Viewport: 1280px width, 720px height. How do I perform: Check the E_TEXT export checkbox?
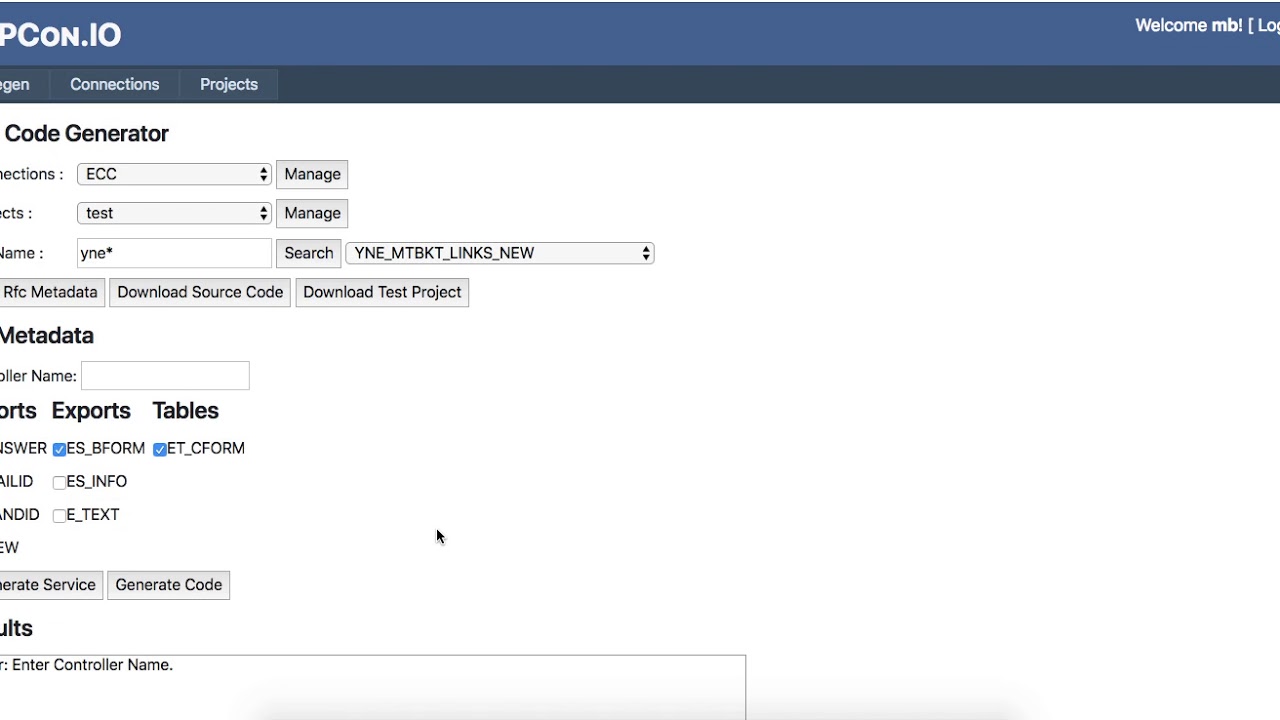59,516
